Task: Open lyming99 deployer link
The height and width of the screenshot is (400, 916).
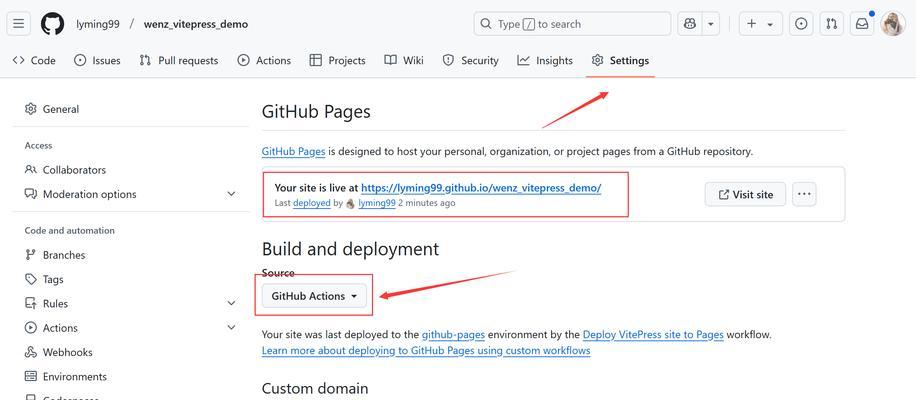Action: point(377,203)
